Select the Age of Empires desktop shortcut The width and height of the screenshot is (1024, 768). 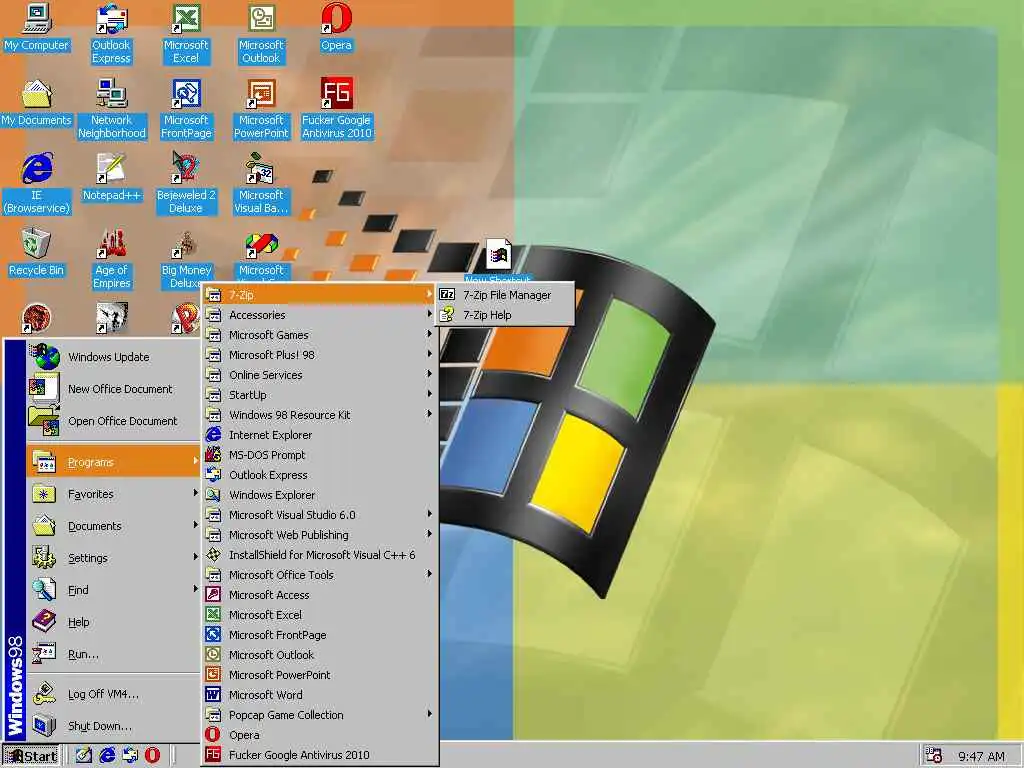click(x=112, y=259)
